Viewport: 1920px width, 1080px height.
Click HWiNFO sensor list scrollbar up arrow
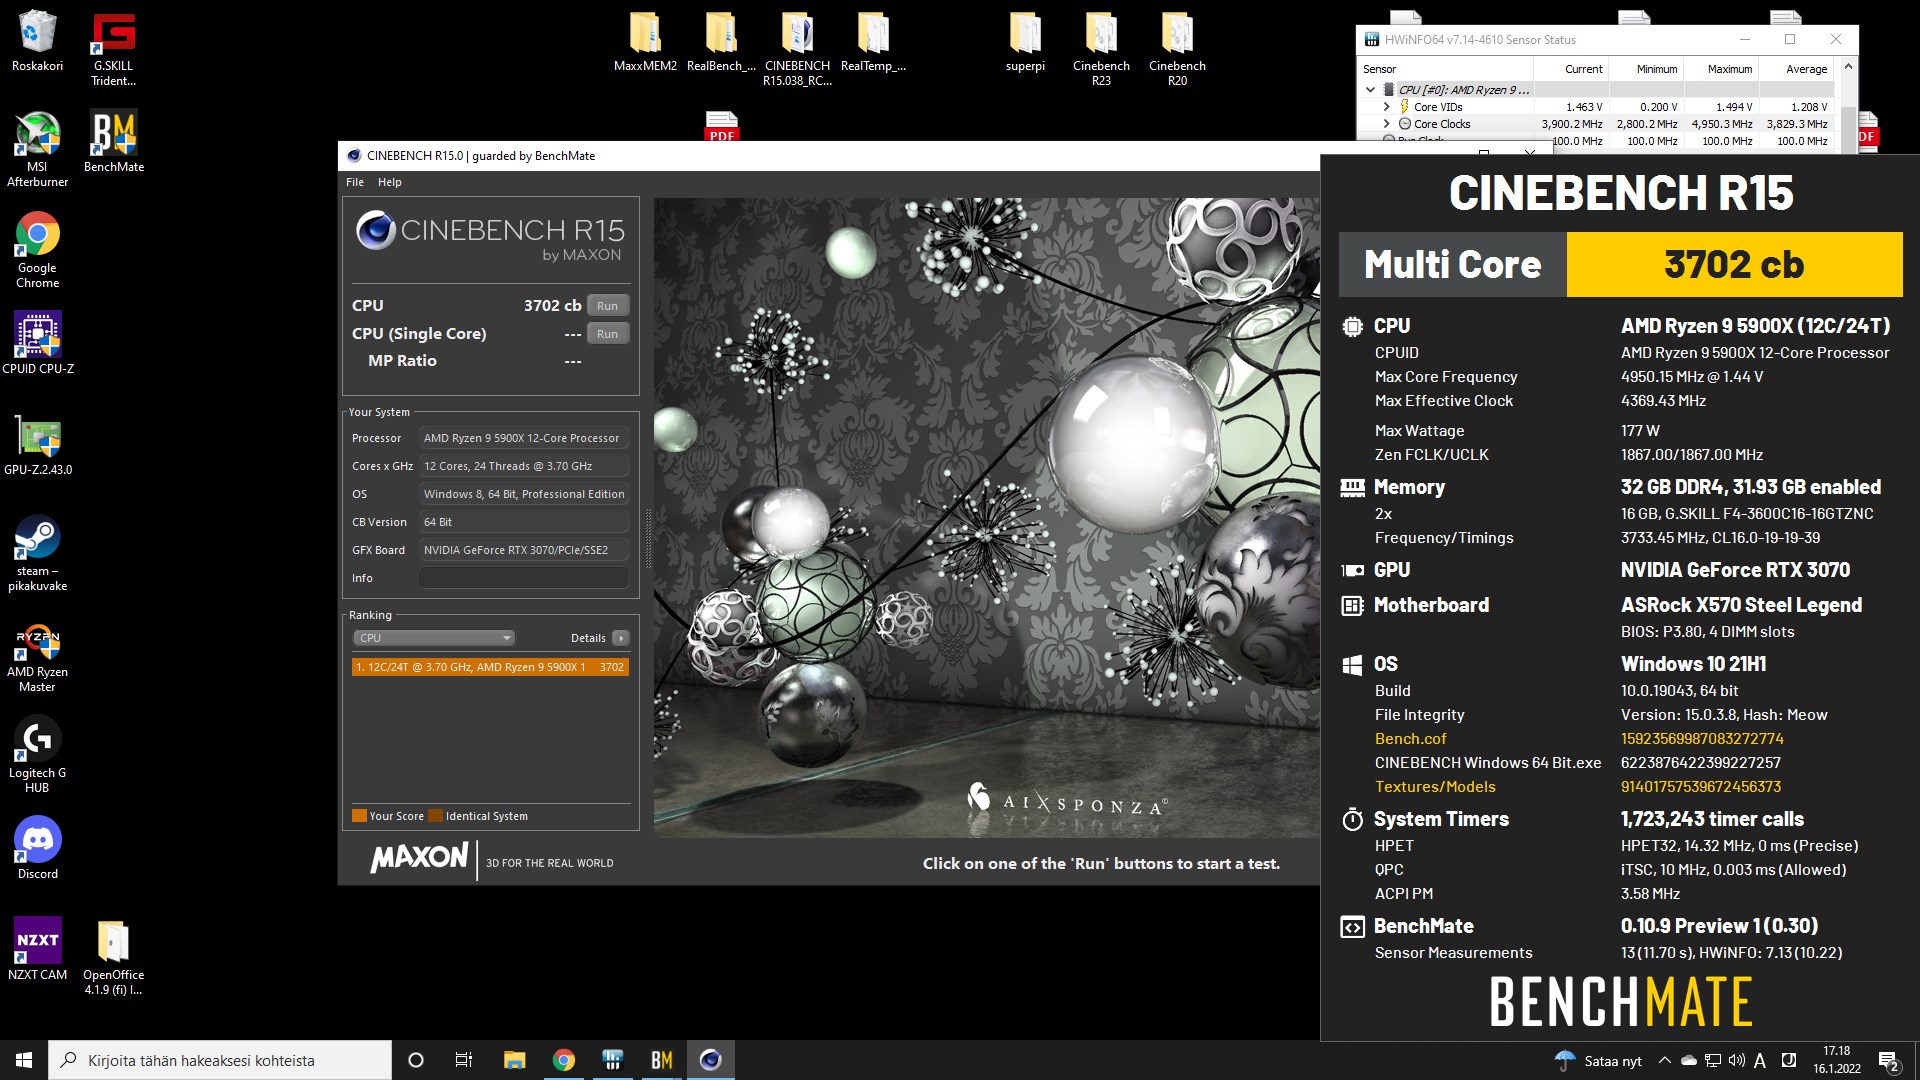click(1848, 67)
